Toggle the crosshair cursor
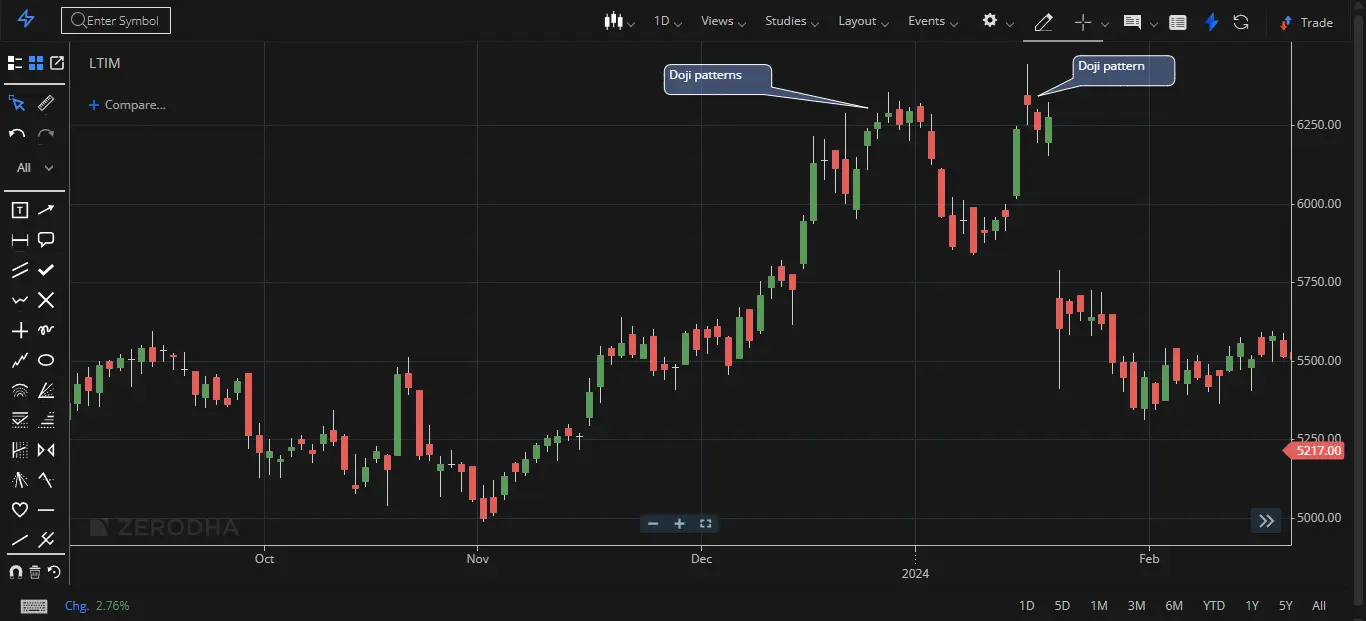Screen dimensions: 1366x621 click(1082, 22)
